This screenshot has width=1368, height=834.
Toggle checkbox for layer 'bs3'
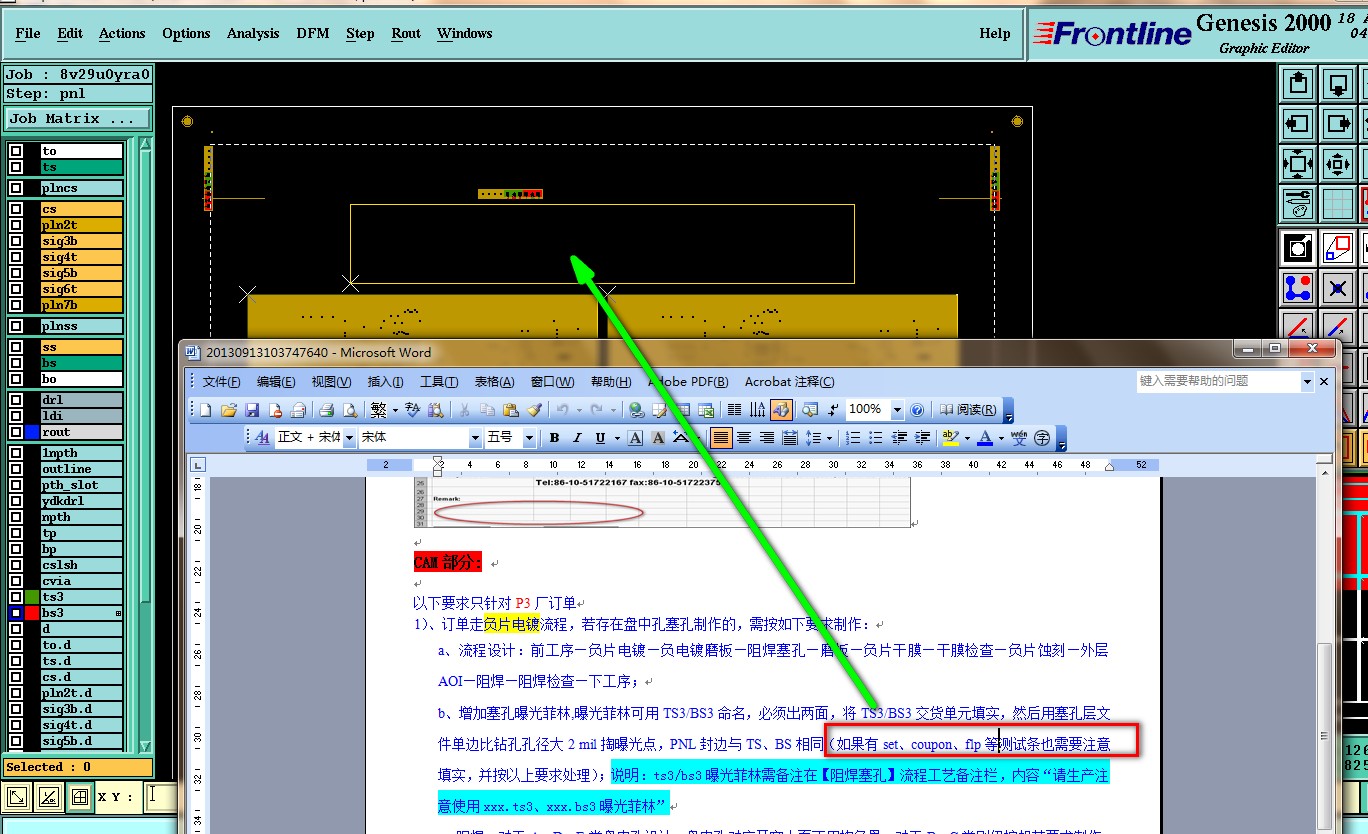point(15,613)
